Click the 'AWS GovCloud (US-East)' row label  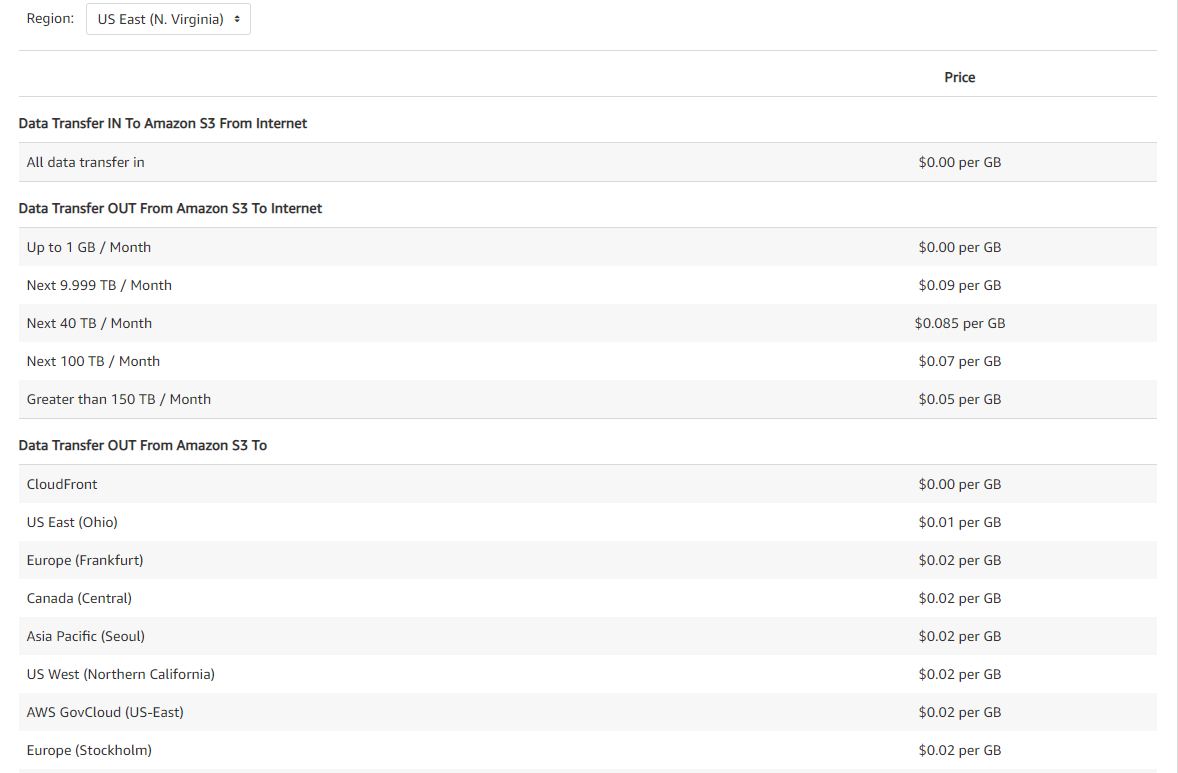click(105, 712)
